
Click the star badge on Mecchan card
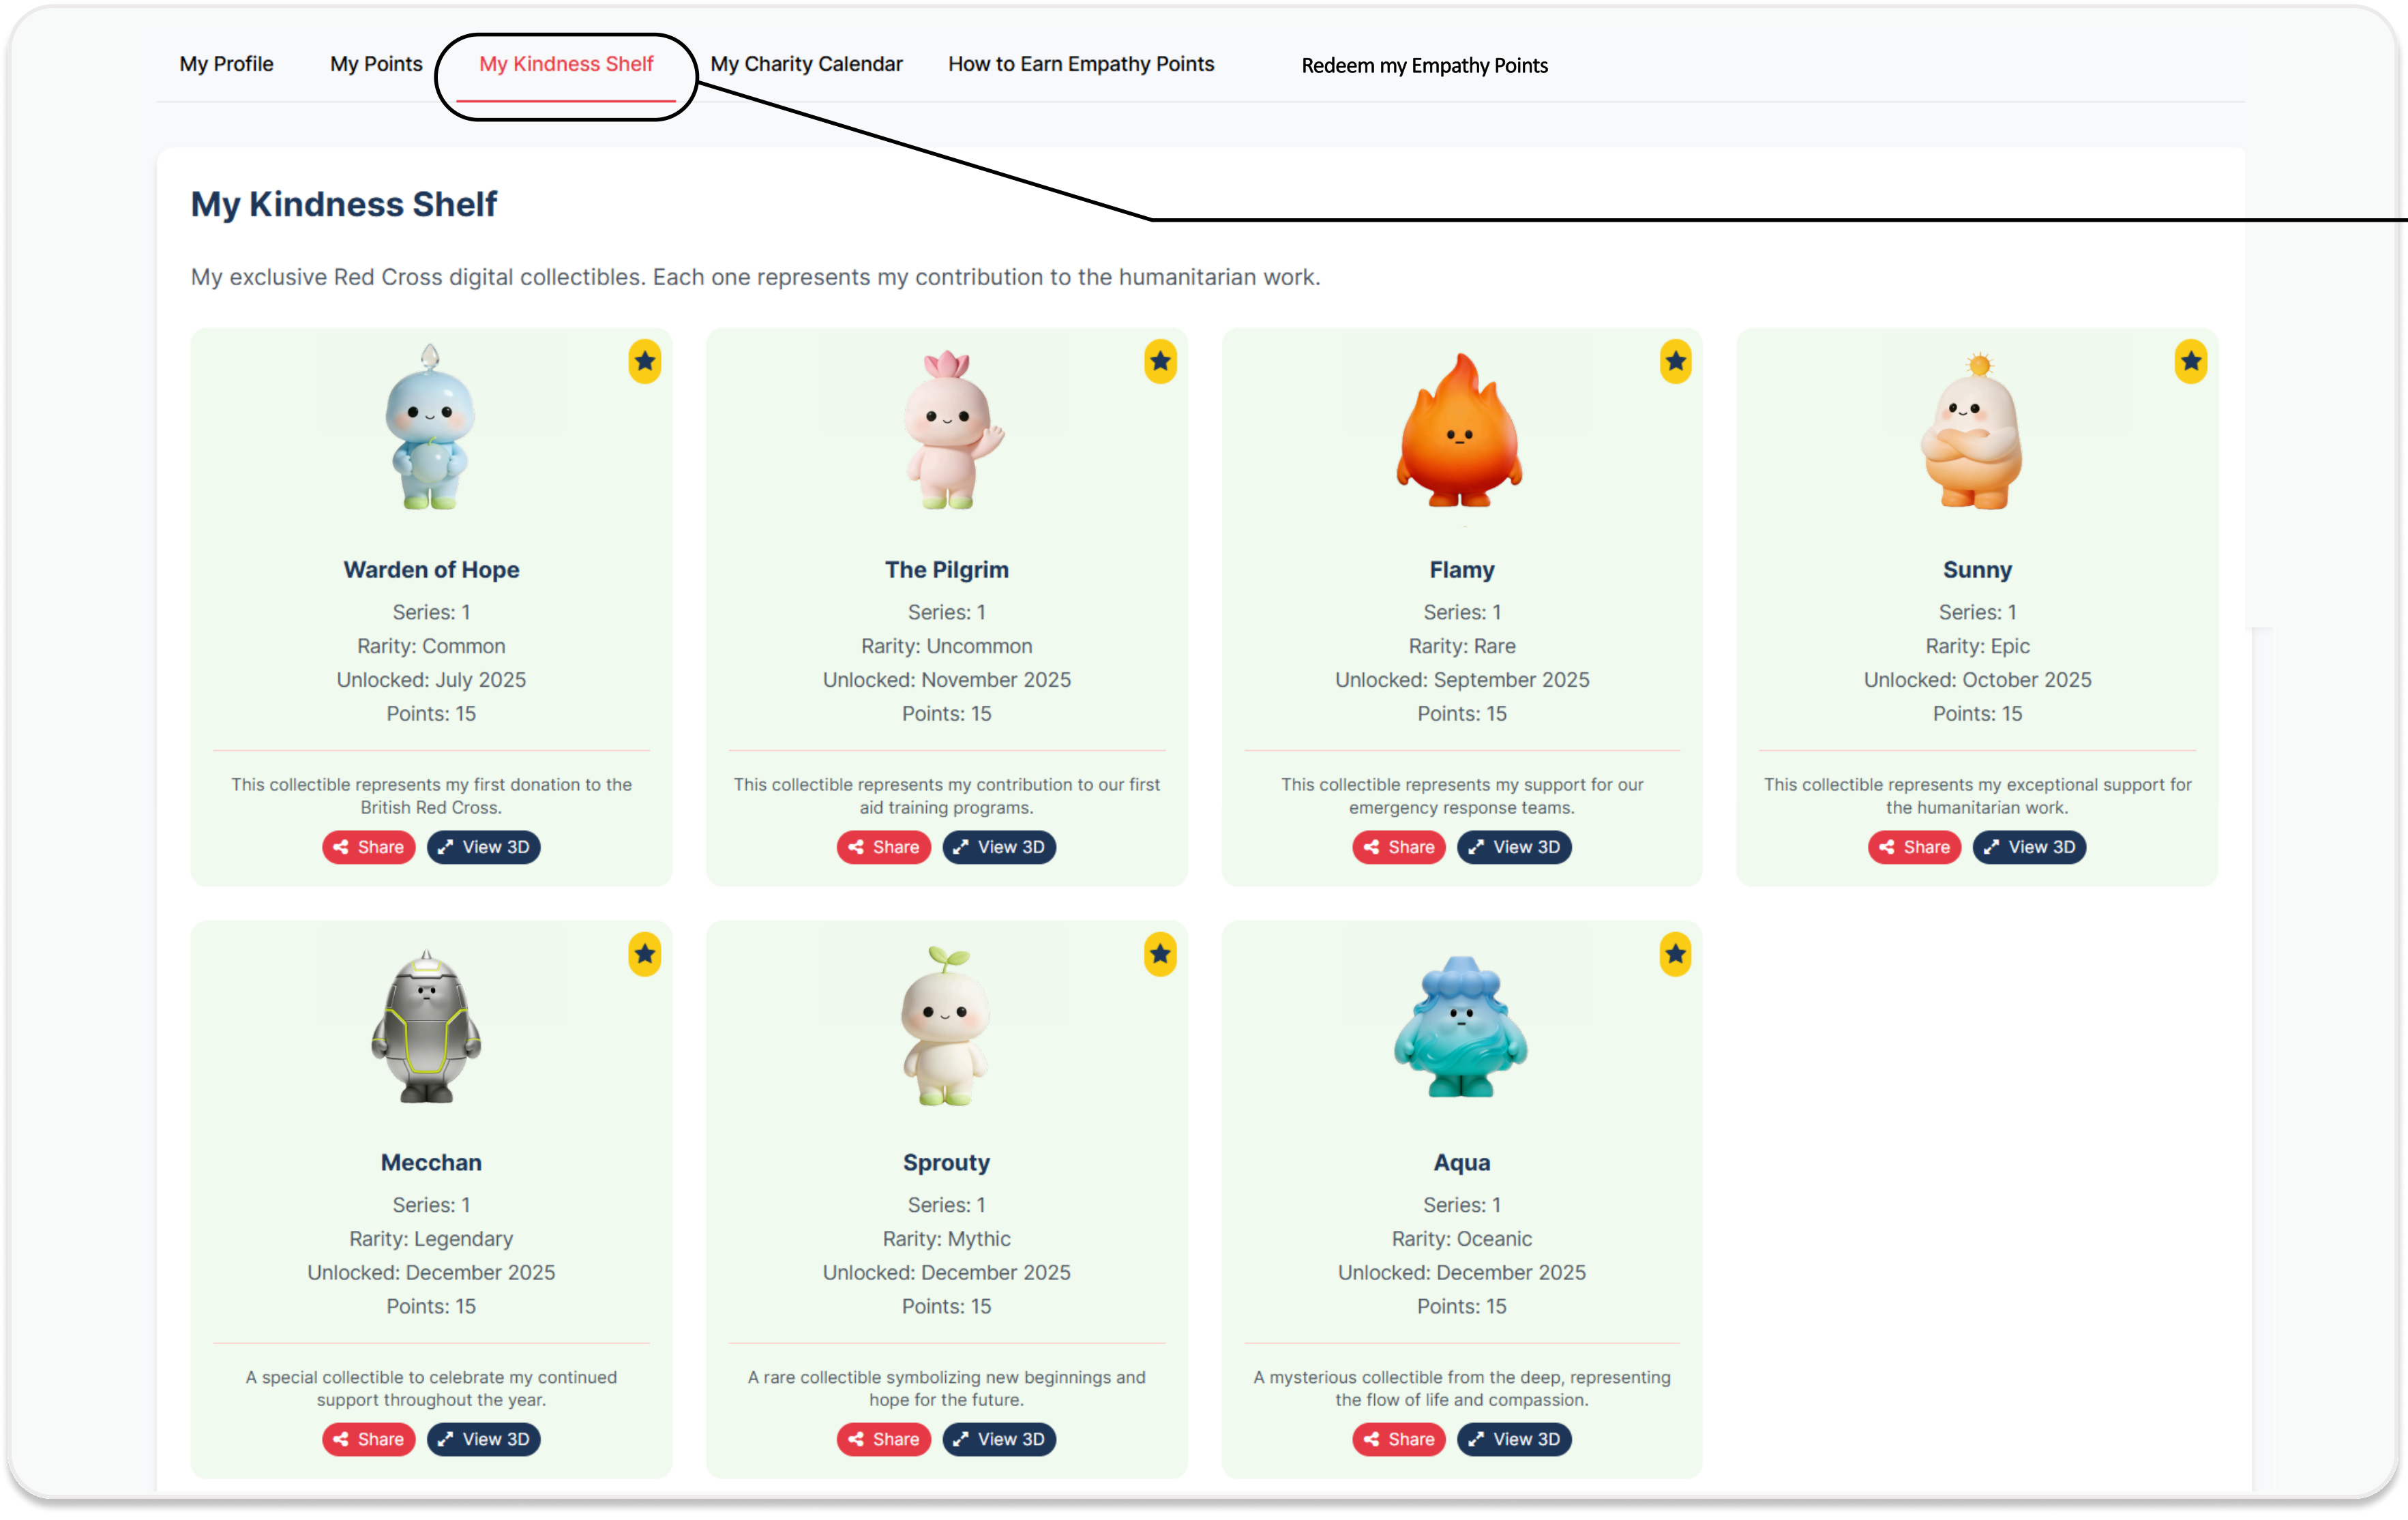(645, 954)
